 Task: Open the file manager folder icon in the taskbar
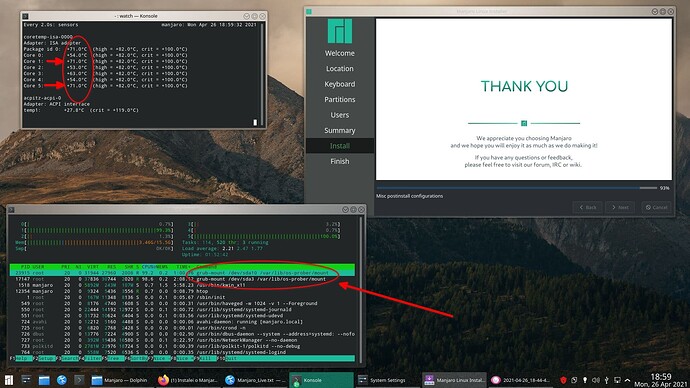44,380
